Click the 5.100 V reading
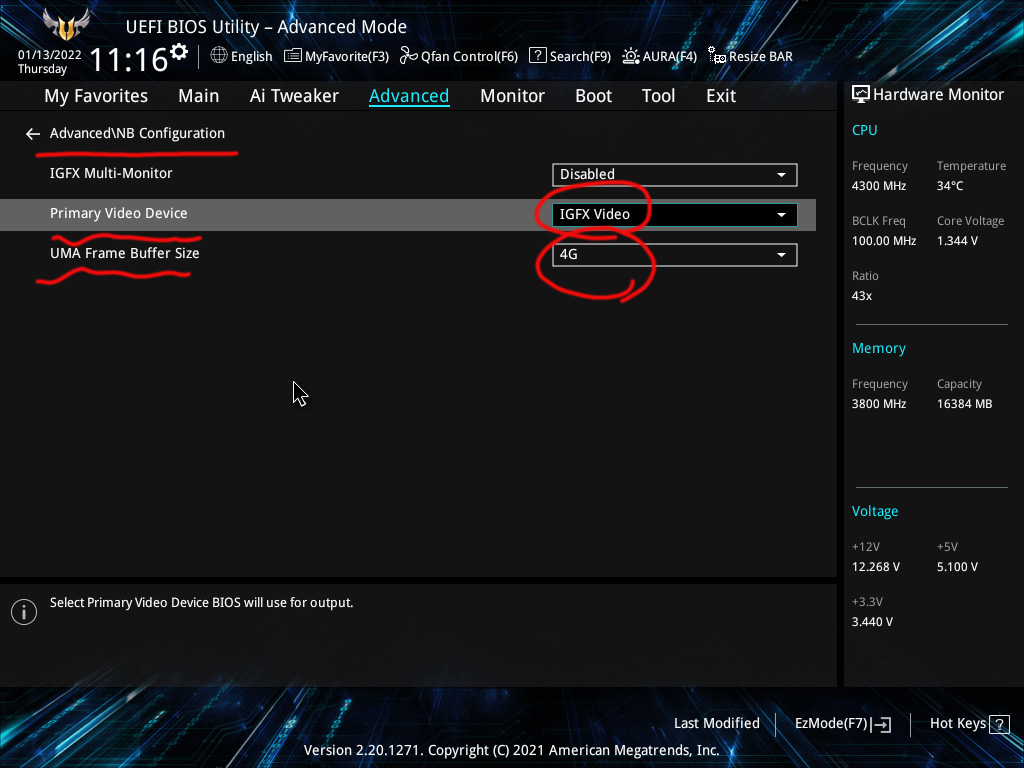Screen dimensions: 1024x768 pos(957,567)
